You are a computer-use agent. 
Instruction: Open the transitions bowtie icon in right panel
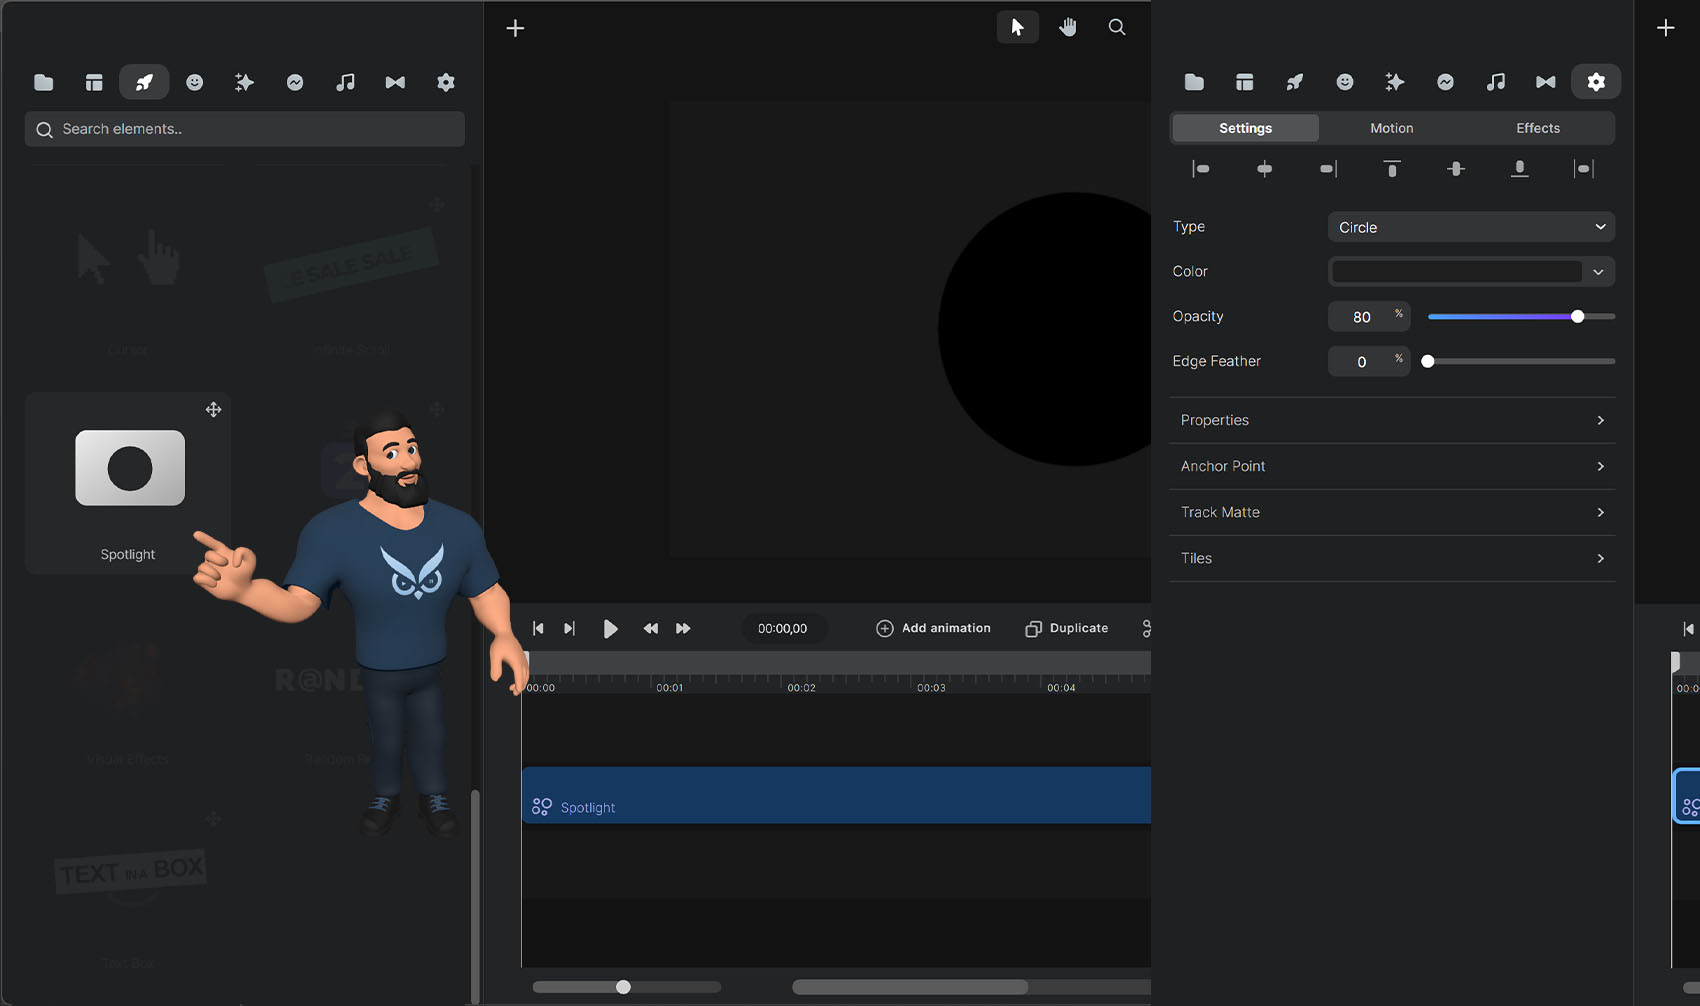click(1545, 82)
